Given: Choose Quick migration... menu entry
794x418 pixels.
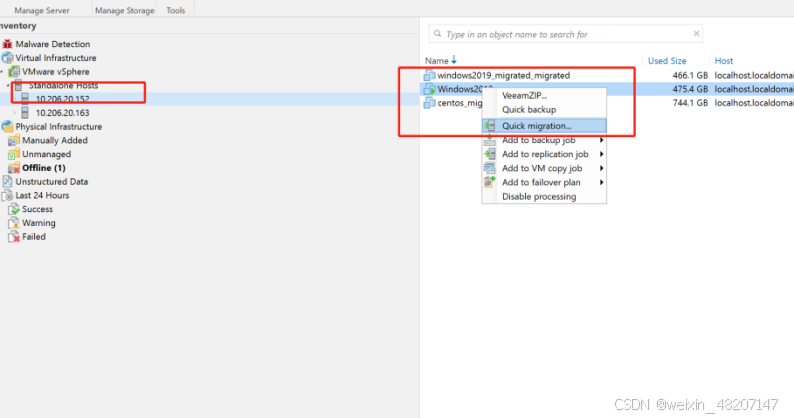Looking at the screenshot, I should [544, 126].
